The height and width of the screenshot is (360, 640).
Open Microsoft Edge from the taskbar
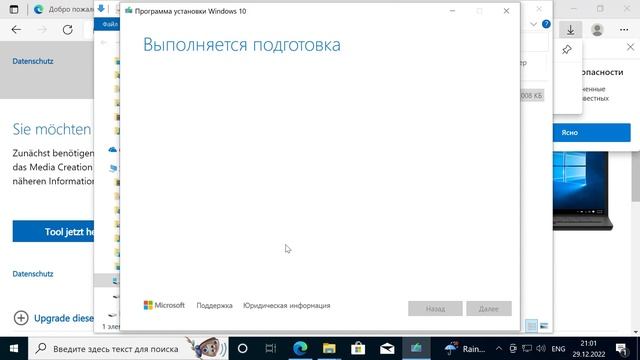click(x=300, y=349)
